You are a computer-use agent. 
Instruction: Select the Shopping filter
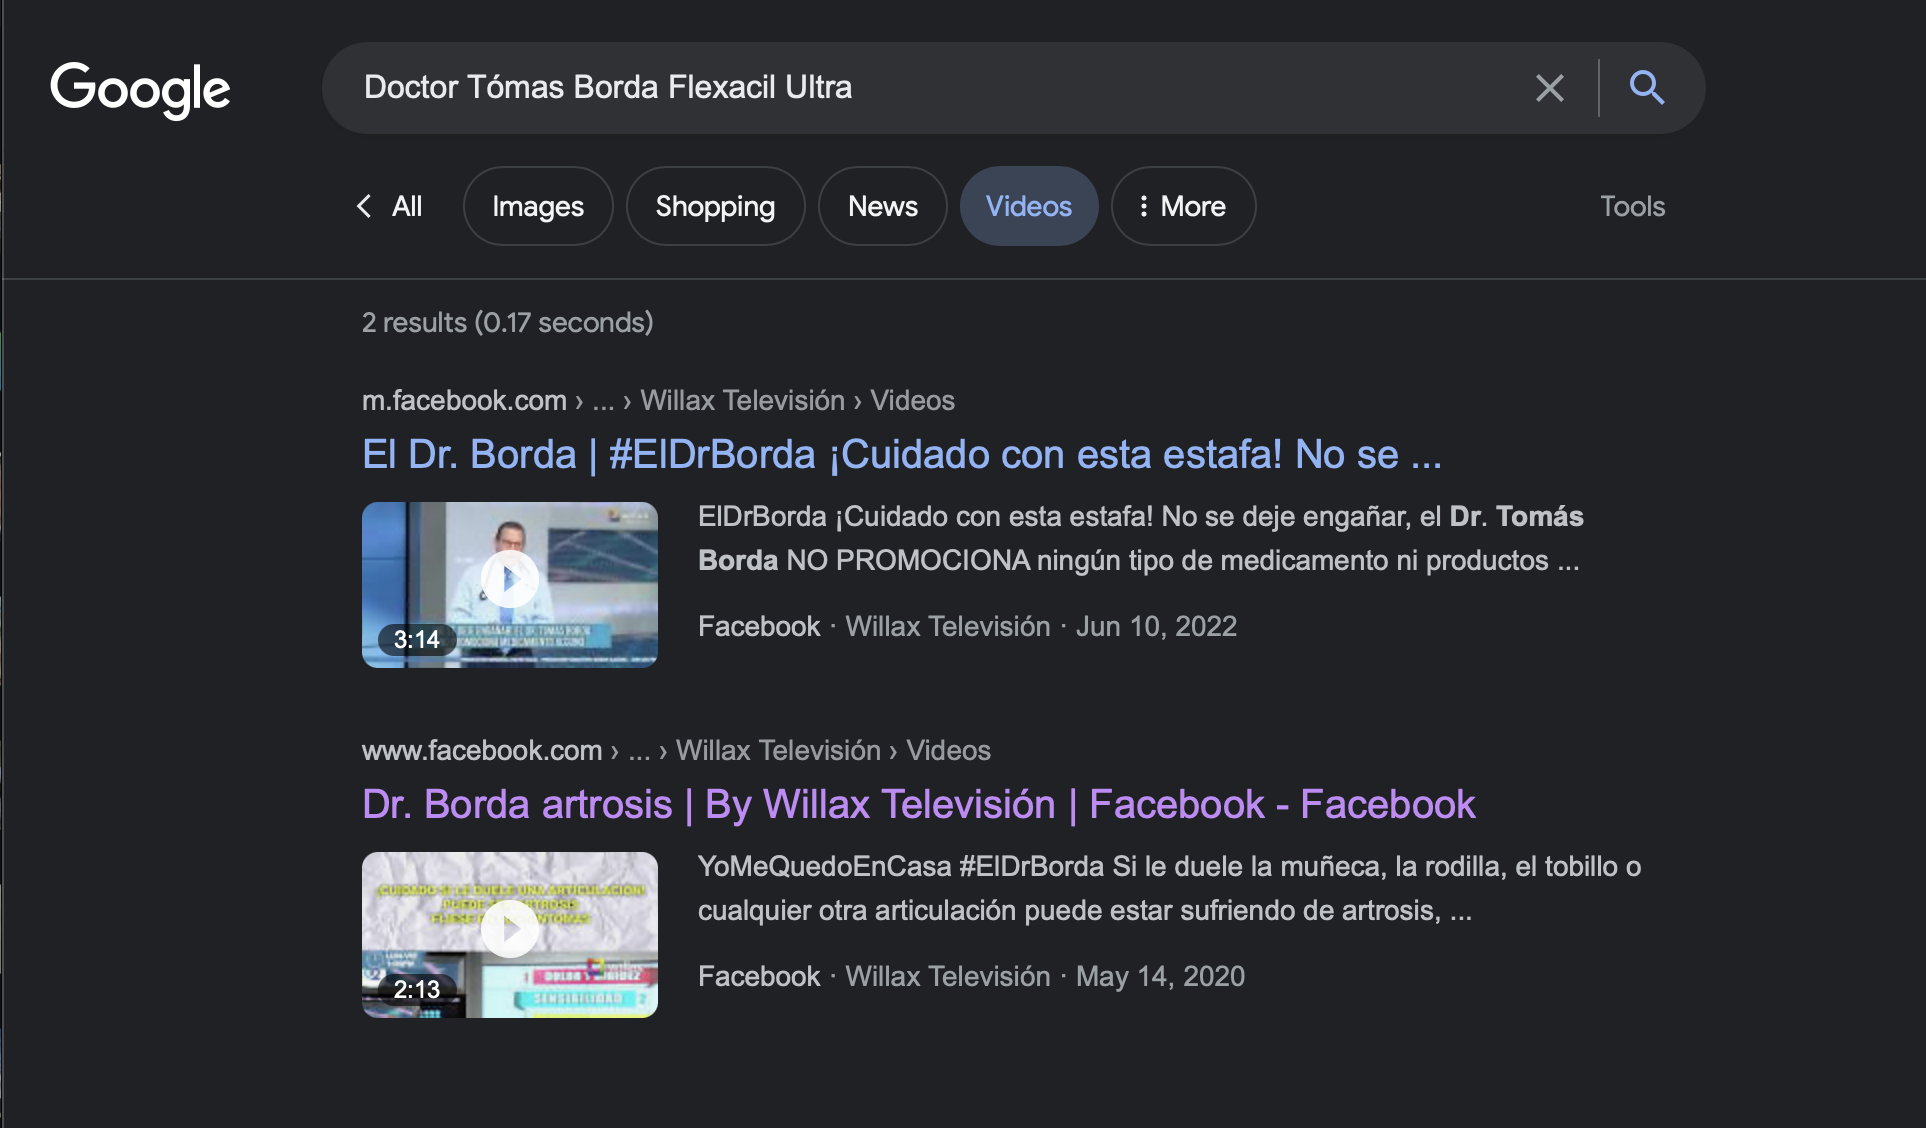(715, 206)
